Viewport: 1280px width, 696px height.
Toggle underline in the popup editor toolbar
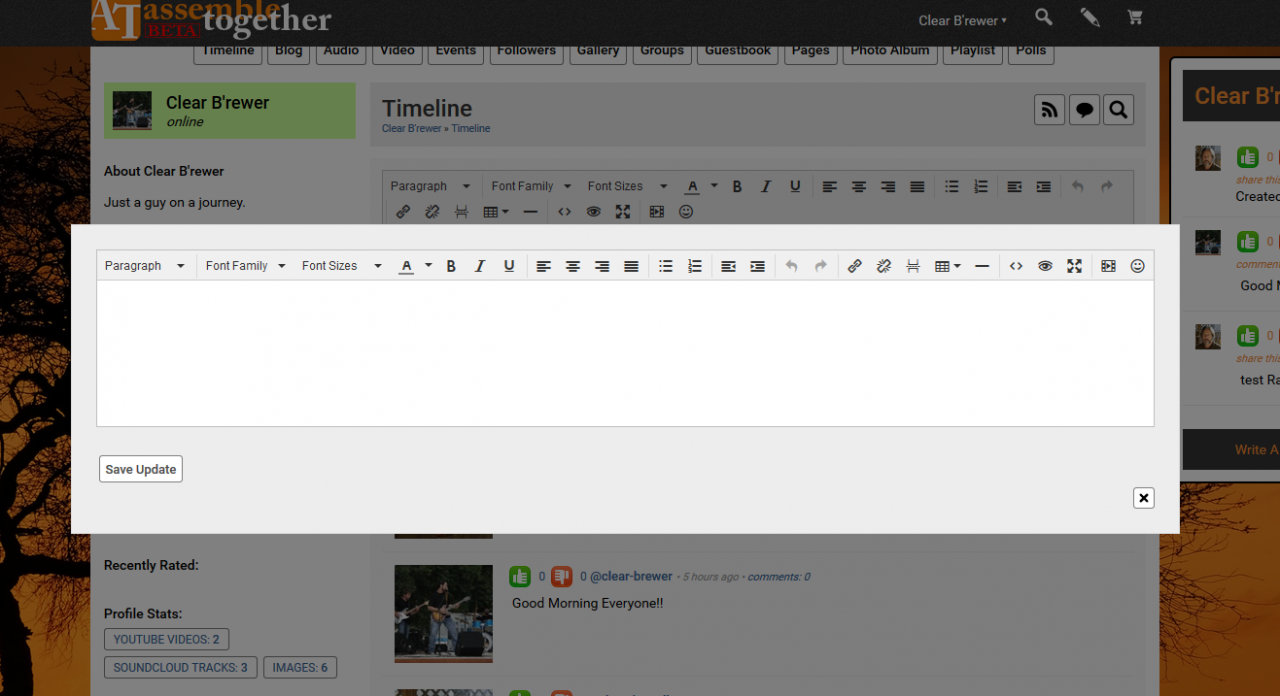pos(509,266)
